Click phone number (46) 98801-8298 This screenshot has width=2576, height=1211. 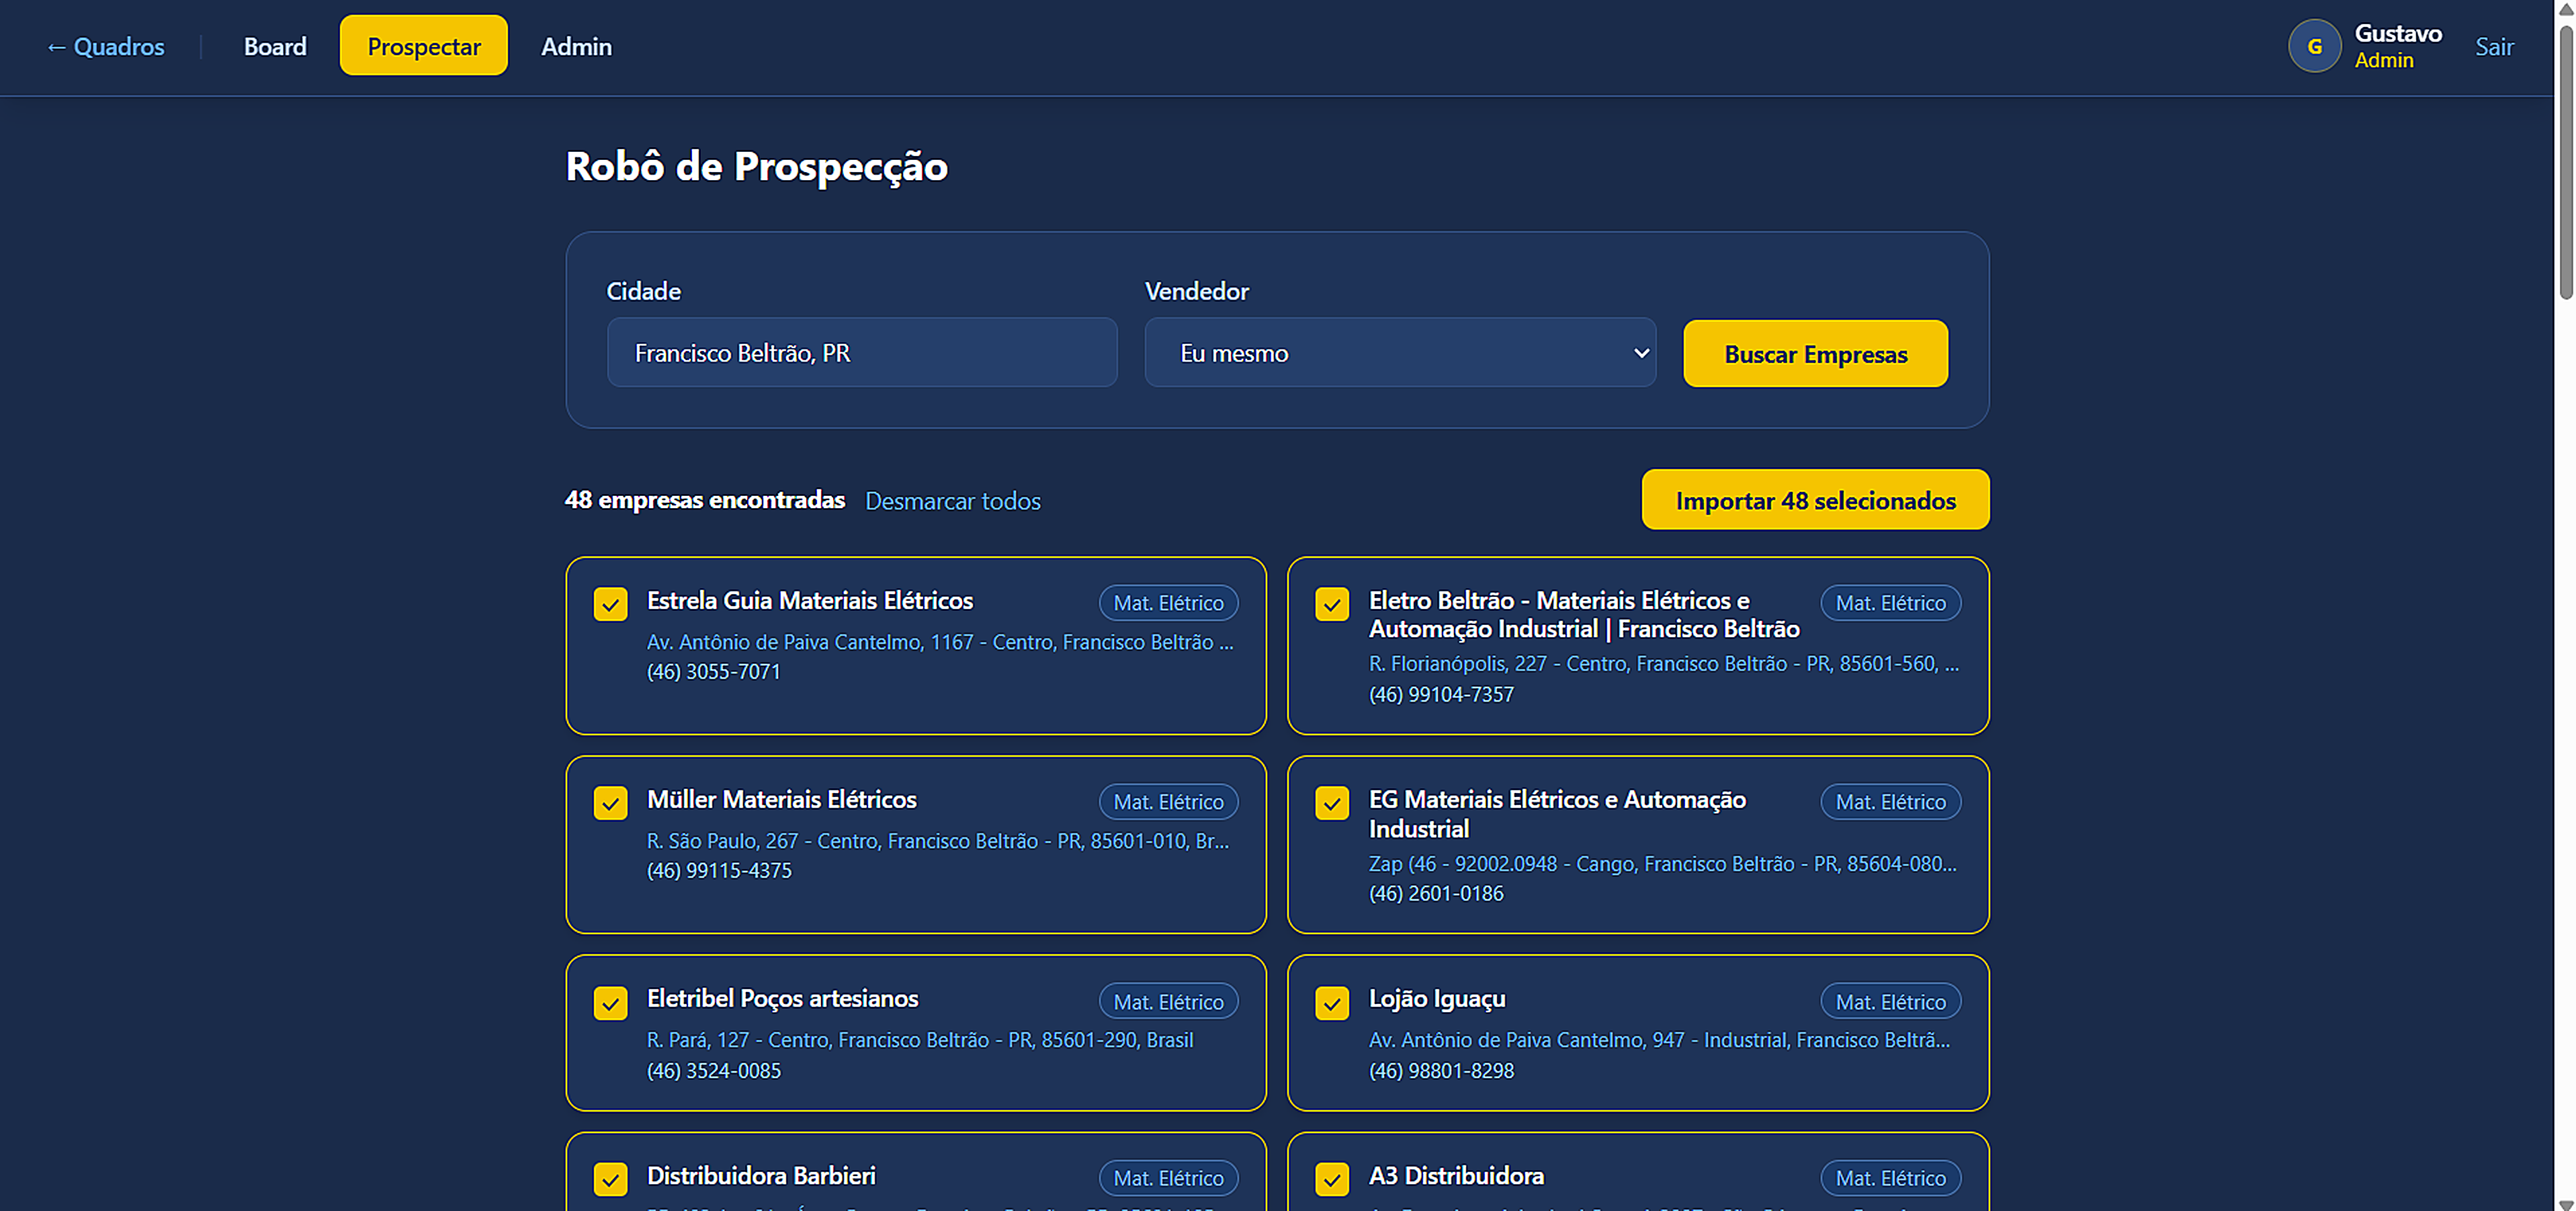(1441, 1071)
